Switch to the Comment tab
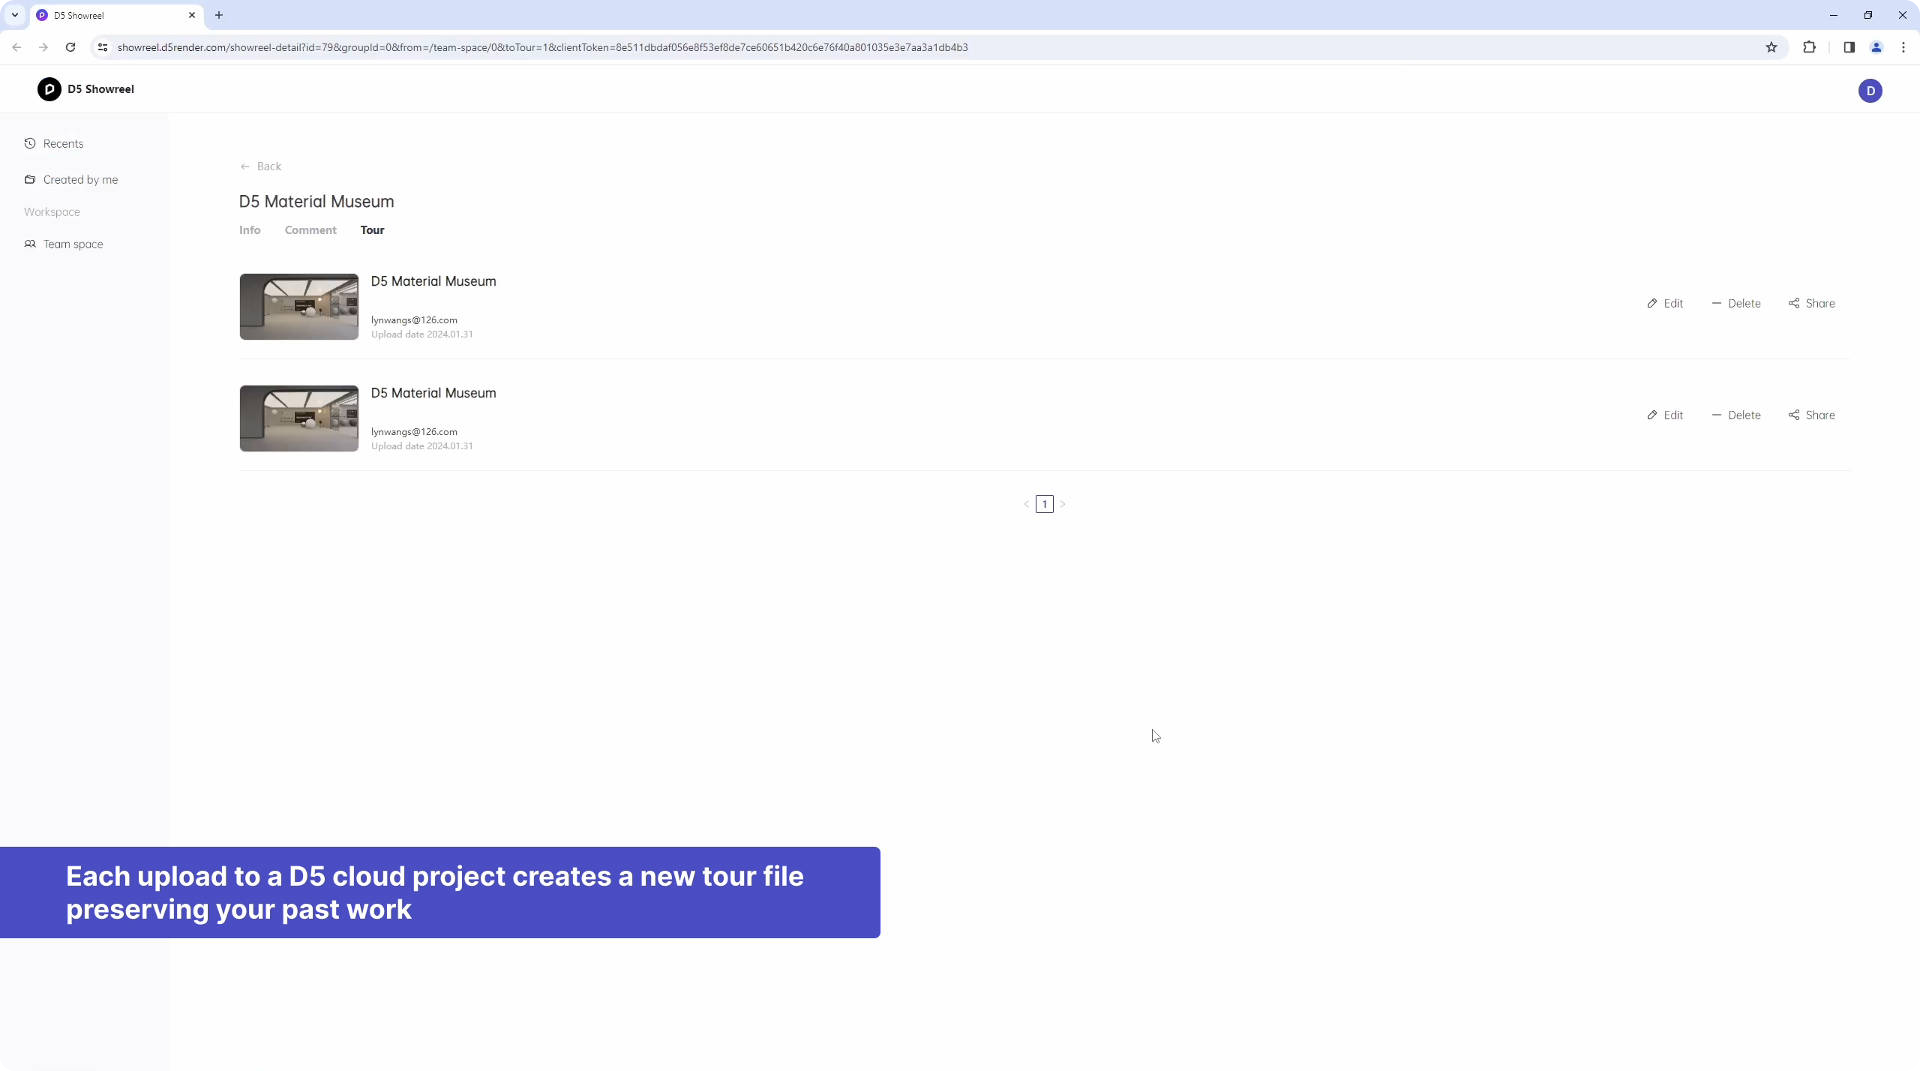 pyautogui.click(x=310, y=230)
